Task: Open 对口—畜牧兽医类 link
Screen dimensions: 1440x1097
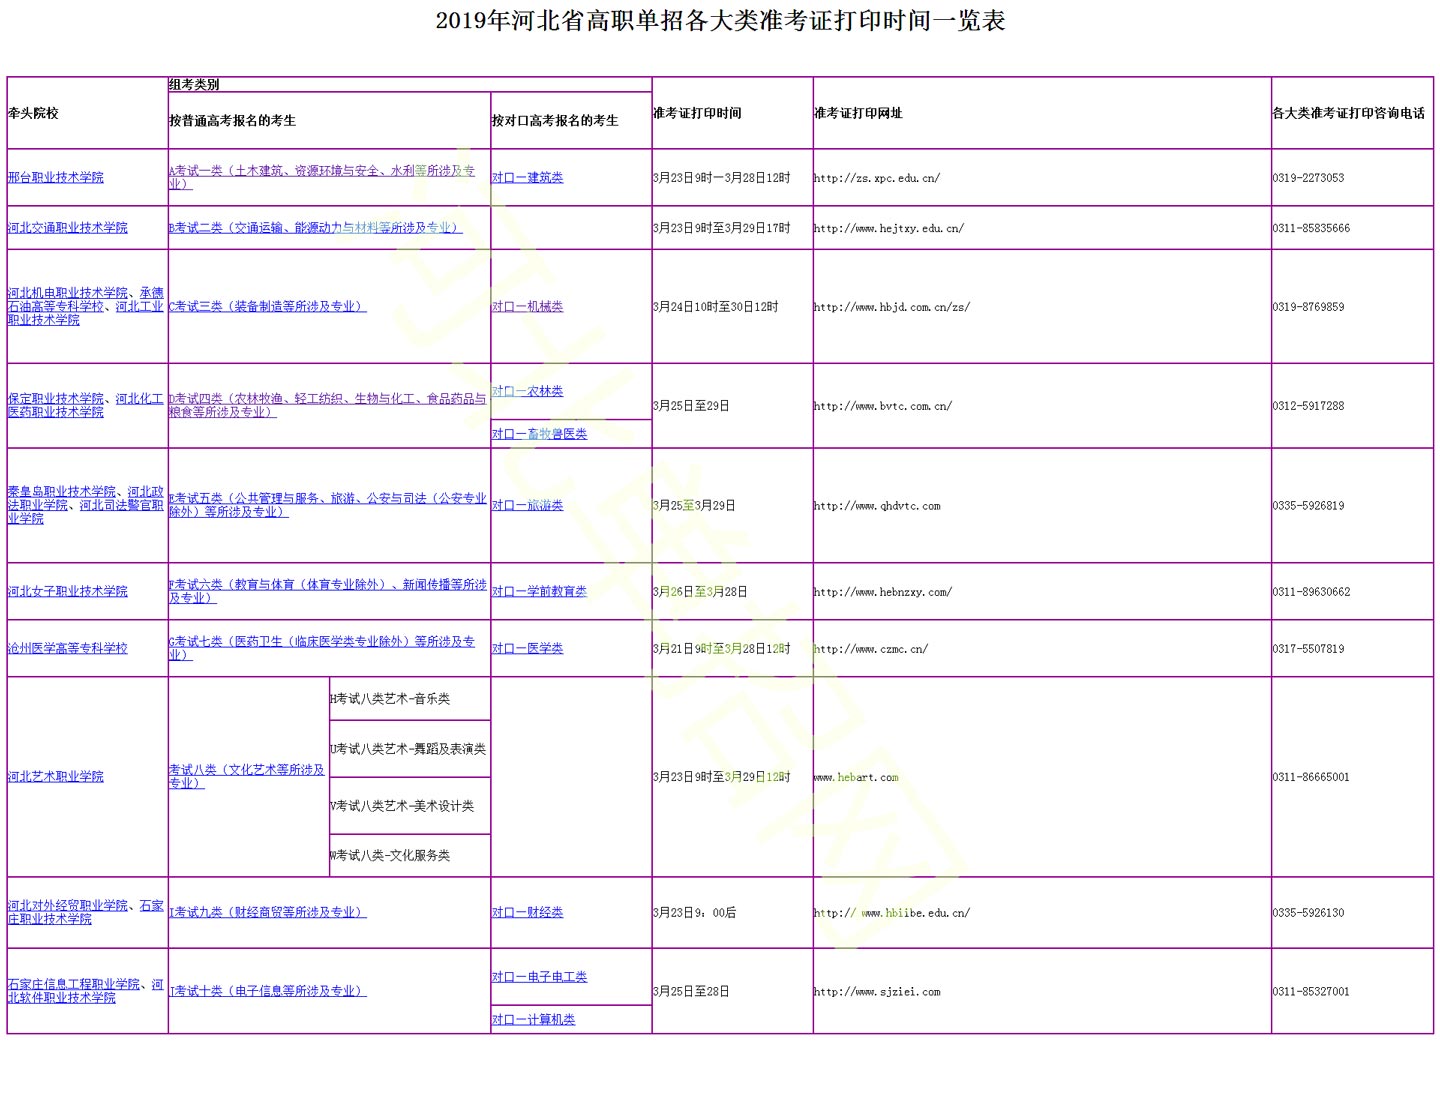Action: pos(540,433)
